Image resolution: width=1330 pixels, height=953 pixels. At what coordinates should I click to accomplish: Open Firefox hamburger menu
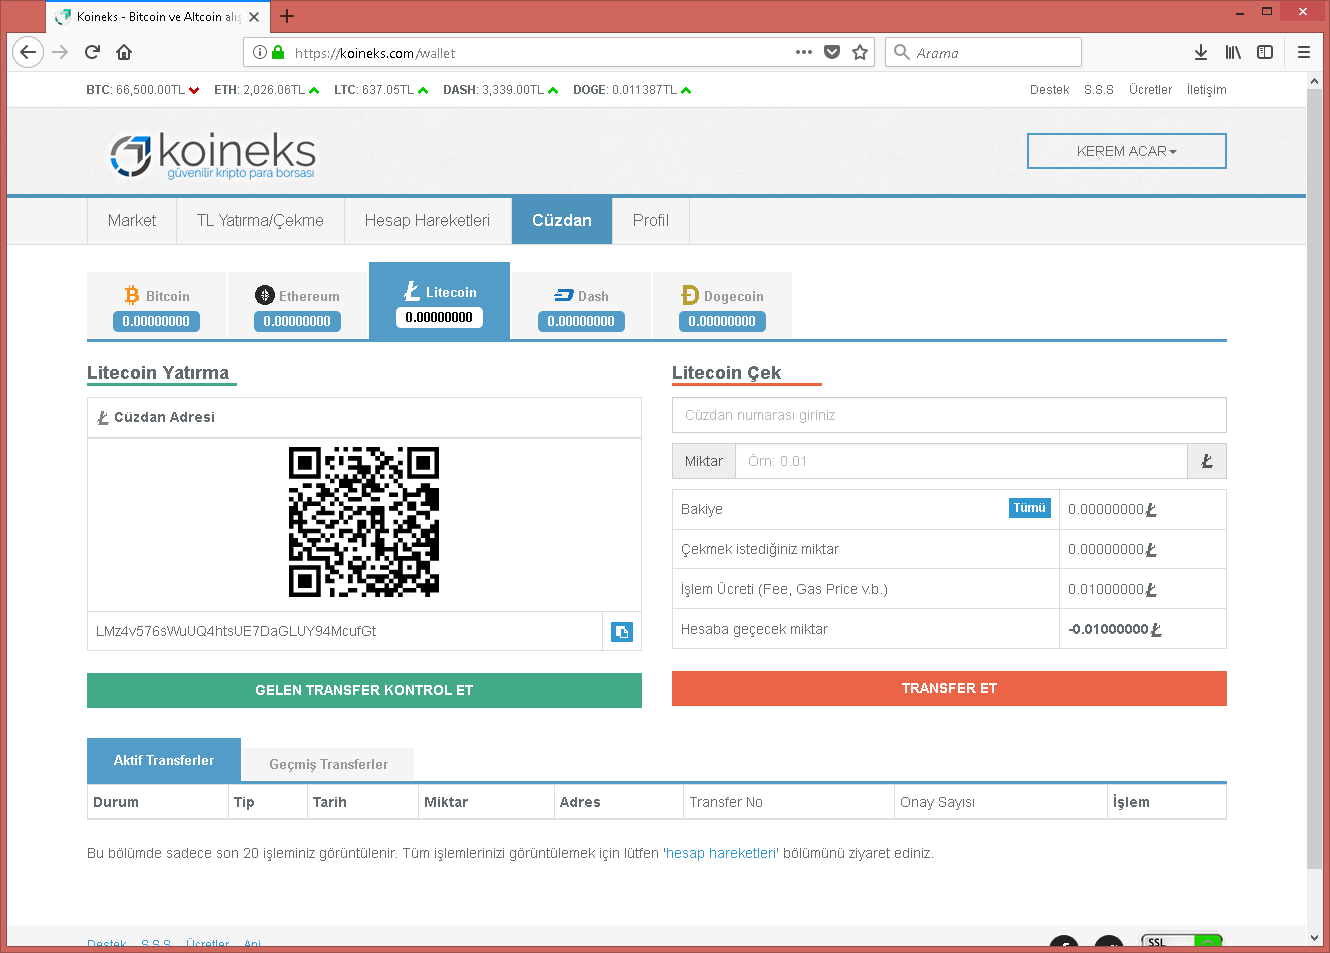coord(1304,52)
